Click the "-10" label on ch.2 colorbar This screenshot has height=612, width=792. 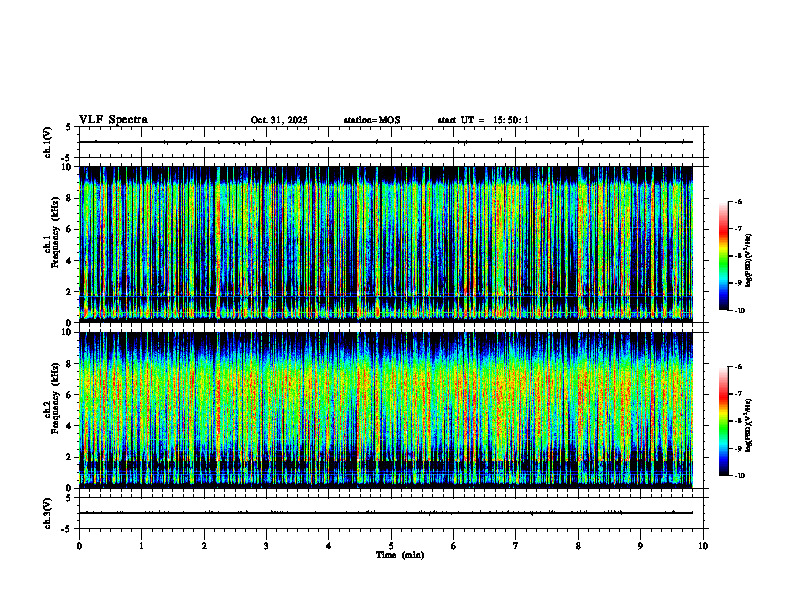tap(740, 476)
